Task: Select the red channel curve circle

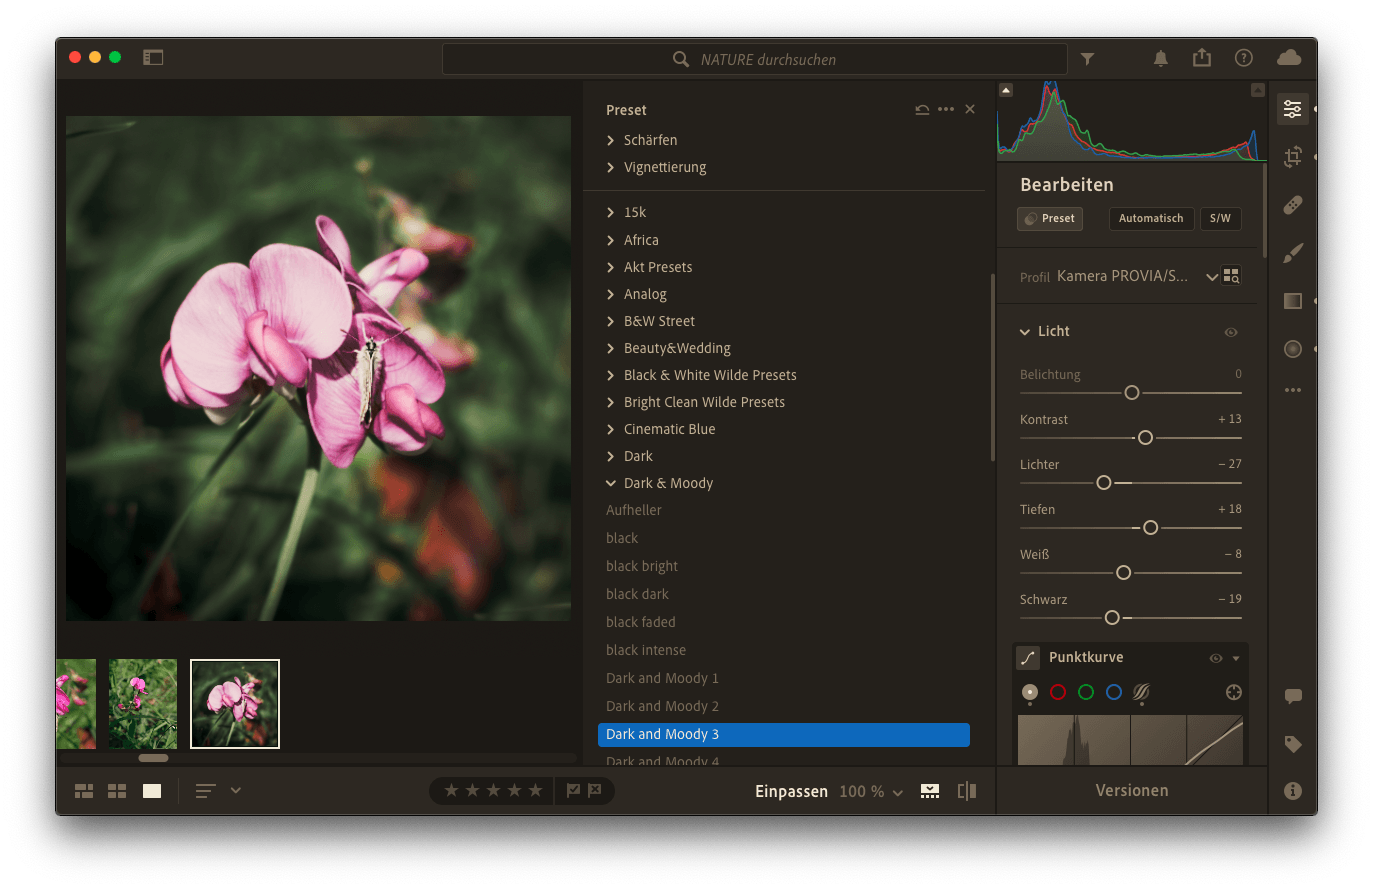Action: (x=1058, y=692)
